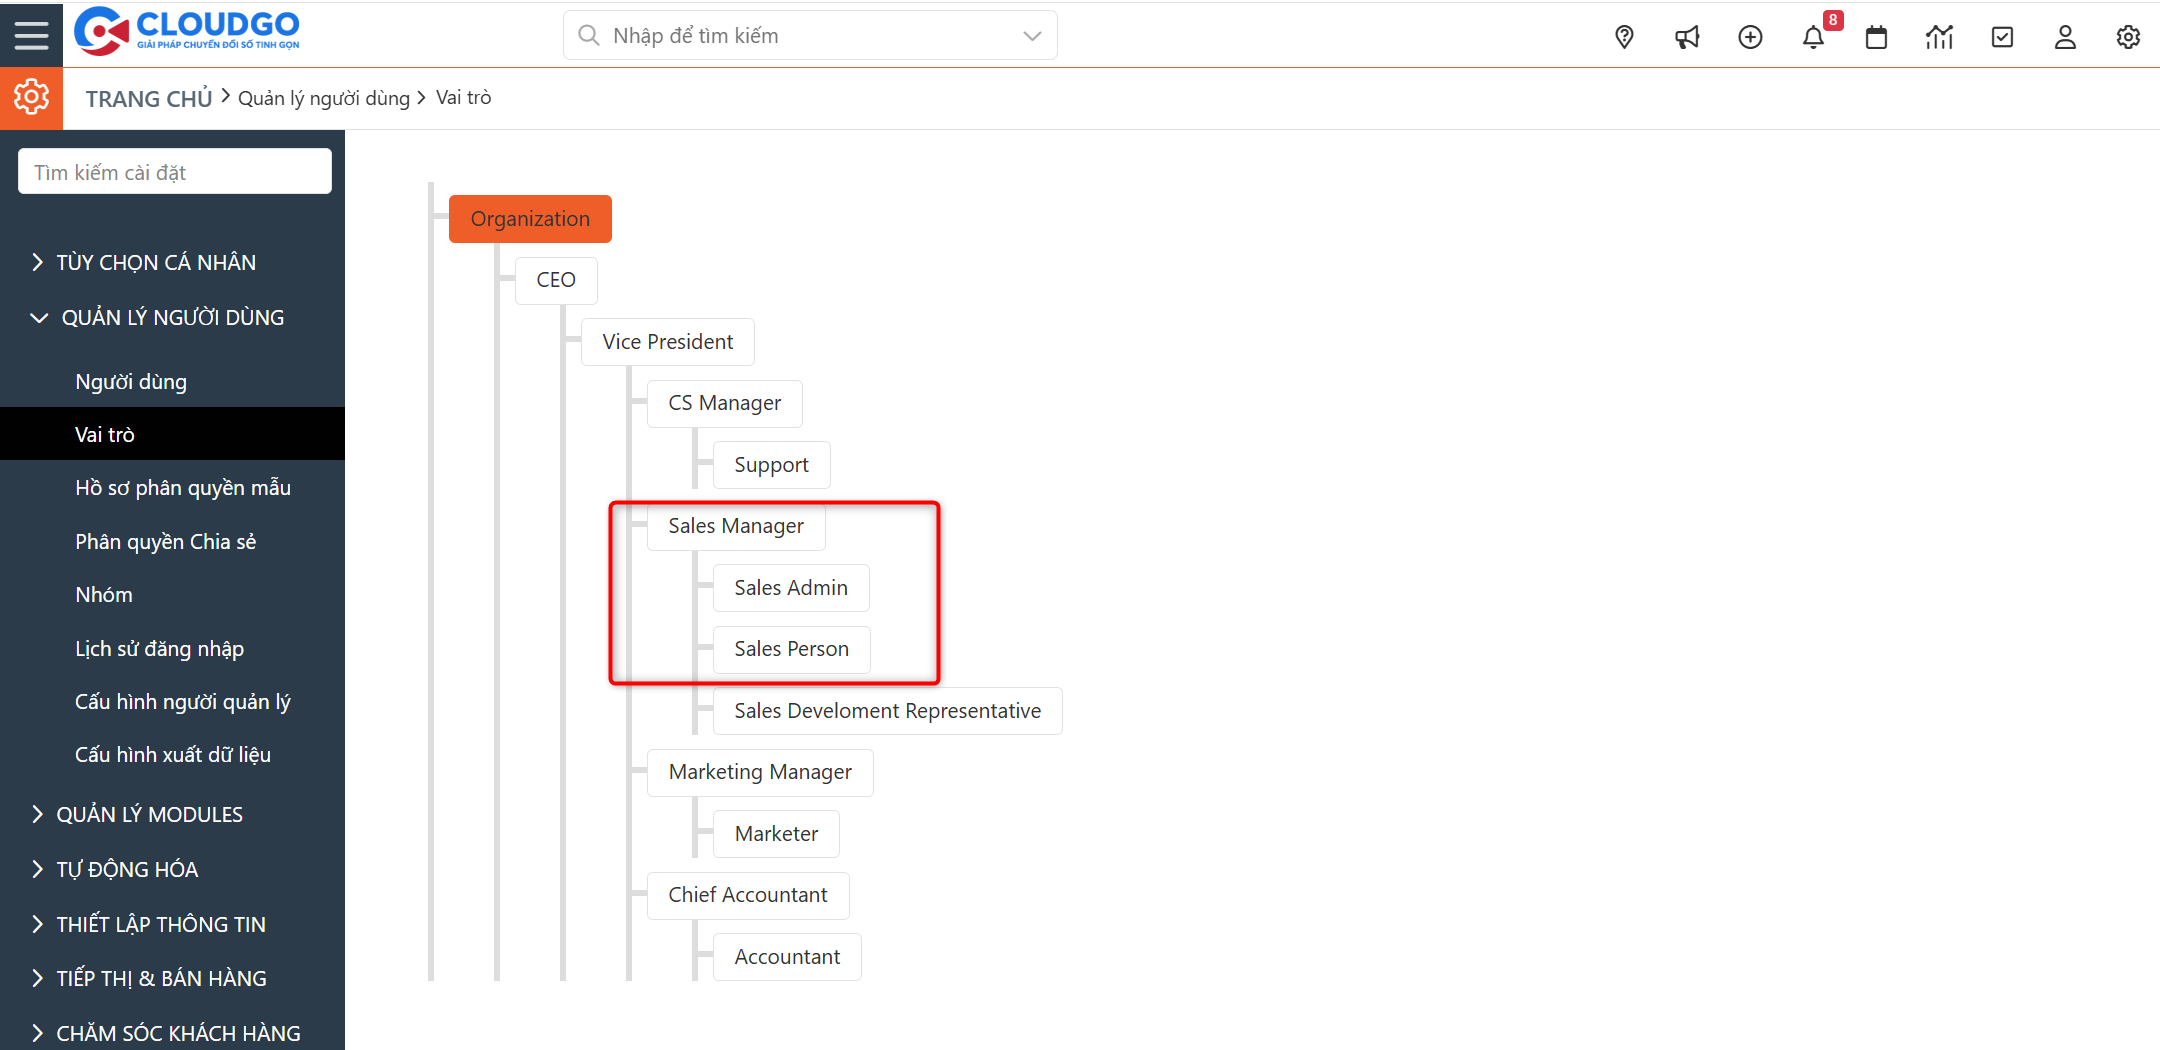Open the settings gear in top bar
Image resolution: width=2160 pixels, height=1050 pixels.
coord(2128,35)
